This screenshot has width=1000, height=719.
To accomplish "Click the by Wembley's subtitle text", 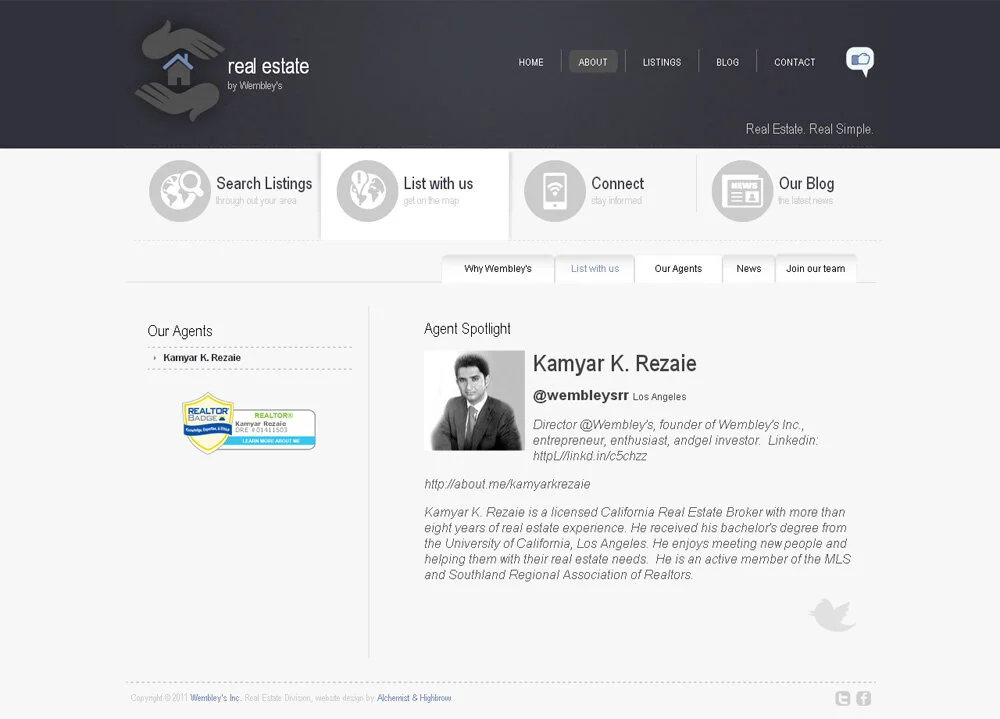I will 255,85.
